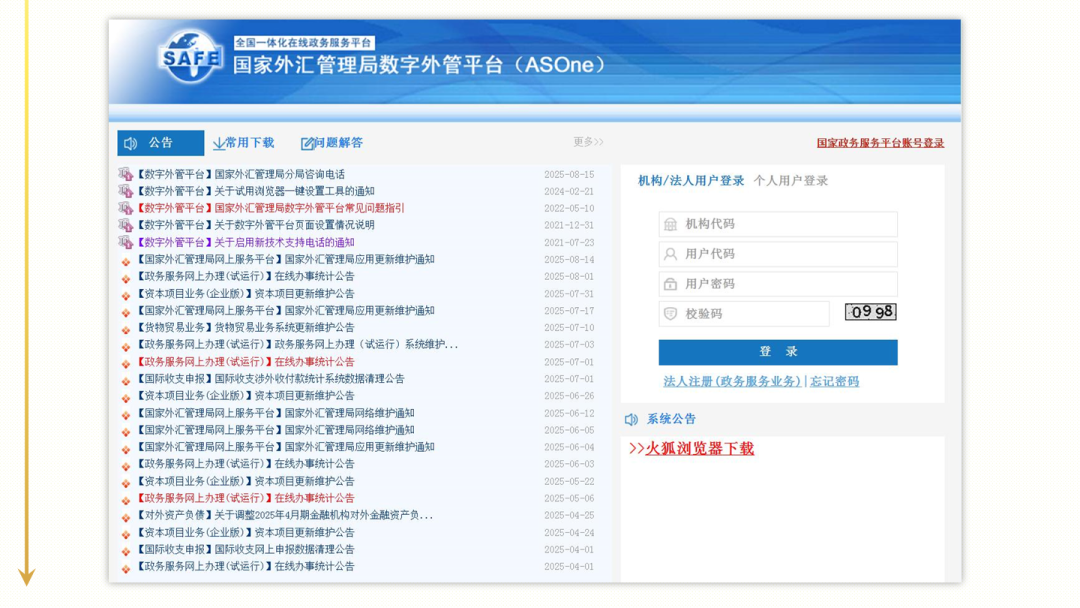This screenshot has height=608, width=1080.
Task: Click pinned icon beside 页面设置情况说明 notice
Action: (x=125, y=225)
